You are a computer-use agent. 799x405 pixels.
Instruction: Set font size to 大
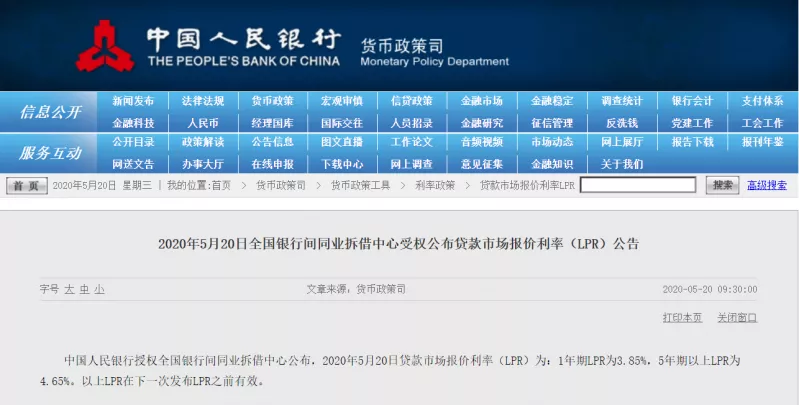69,289
